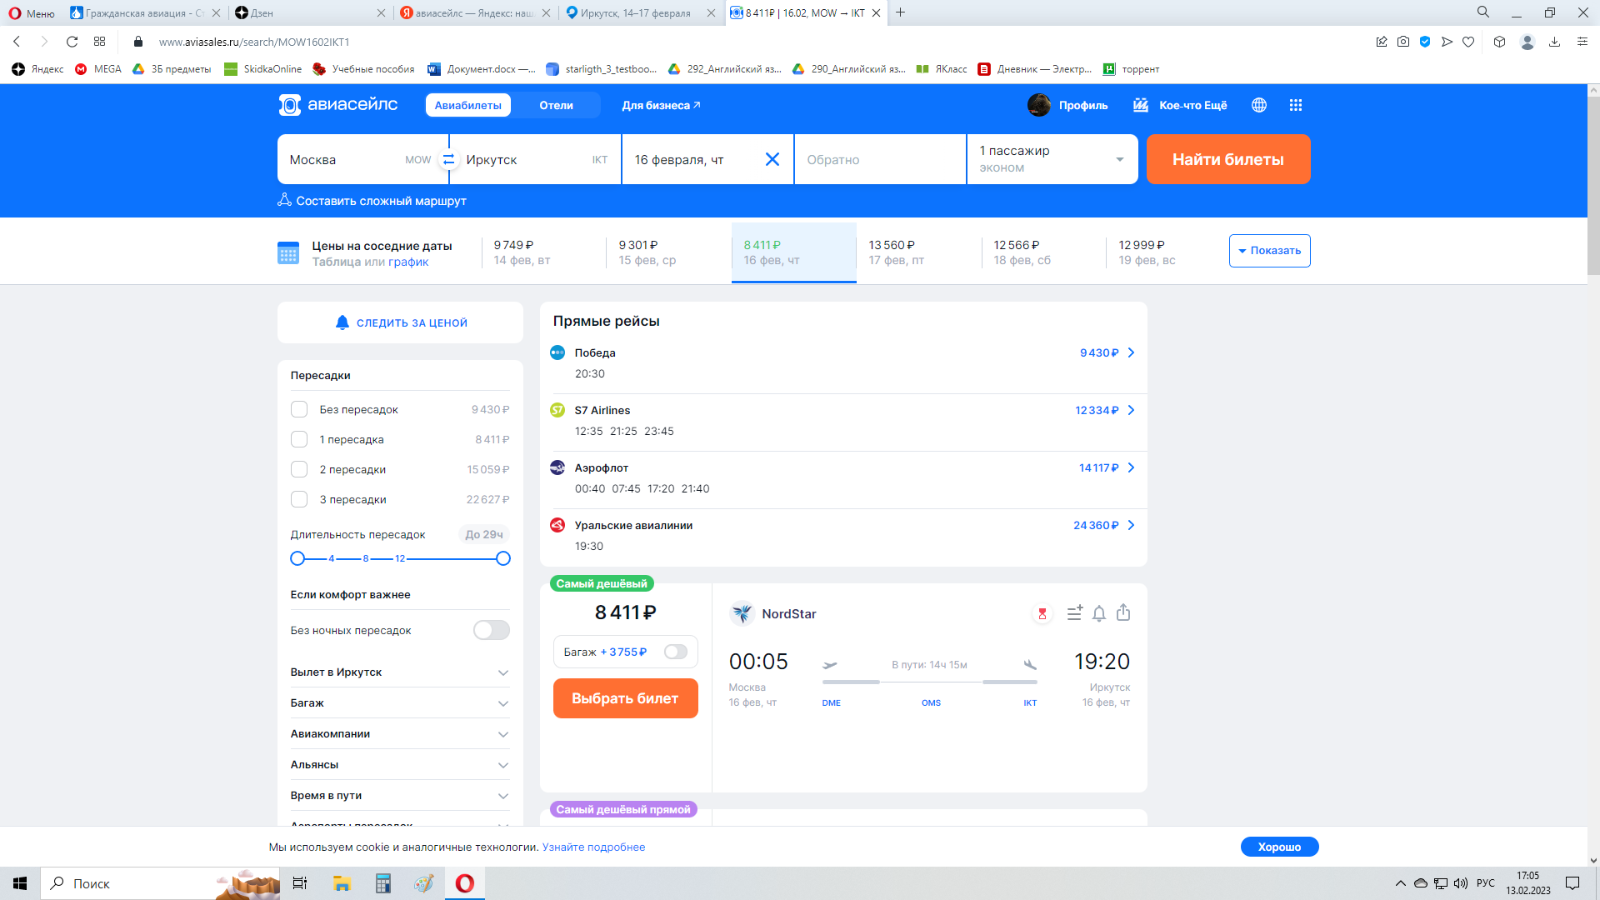Viewport: 1600px width, 900px height.
Task: Open File Explorer from taskbar
Action: point(342,883)
